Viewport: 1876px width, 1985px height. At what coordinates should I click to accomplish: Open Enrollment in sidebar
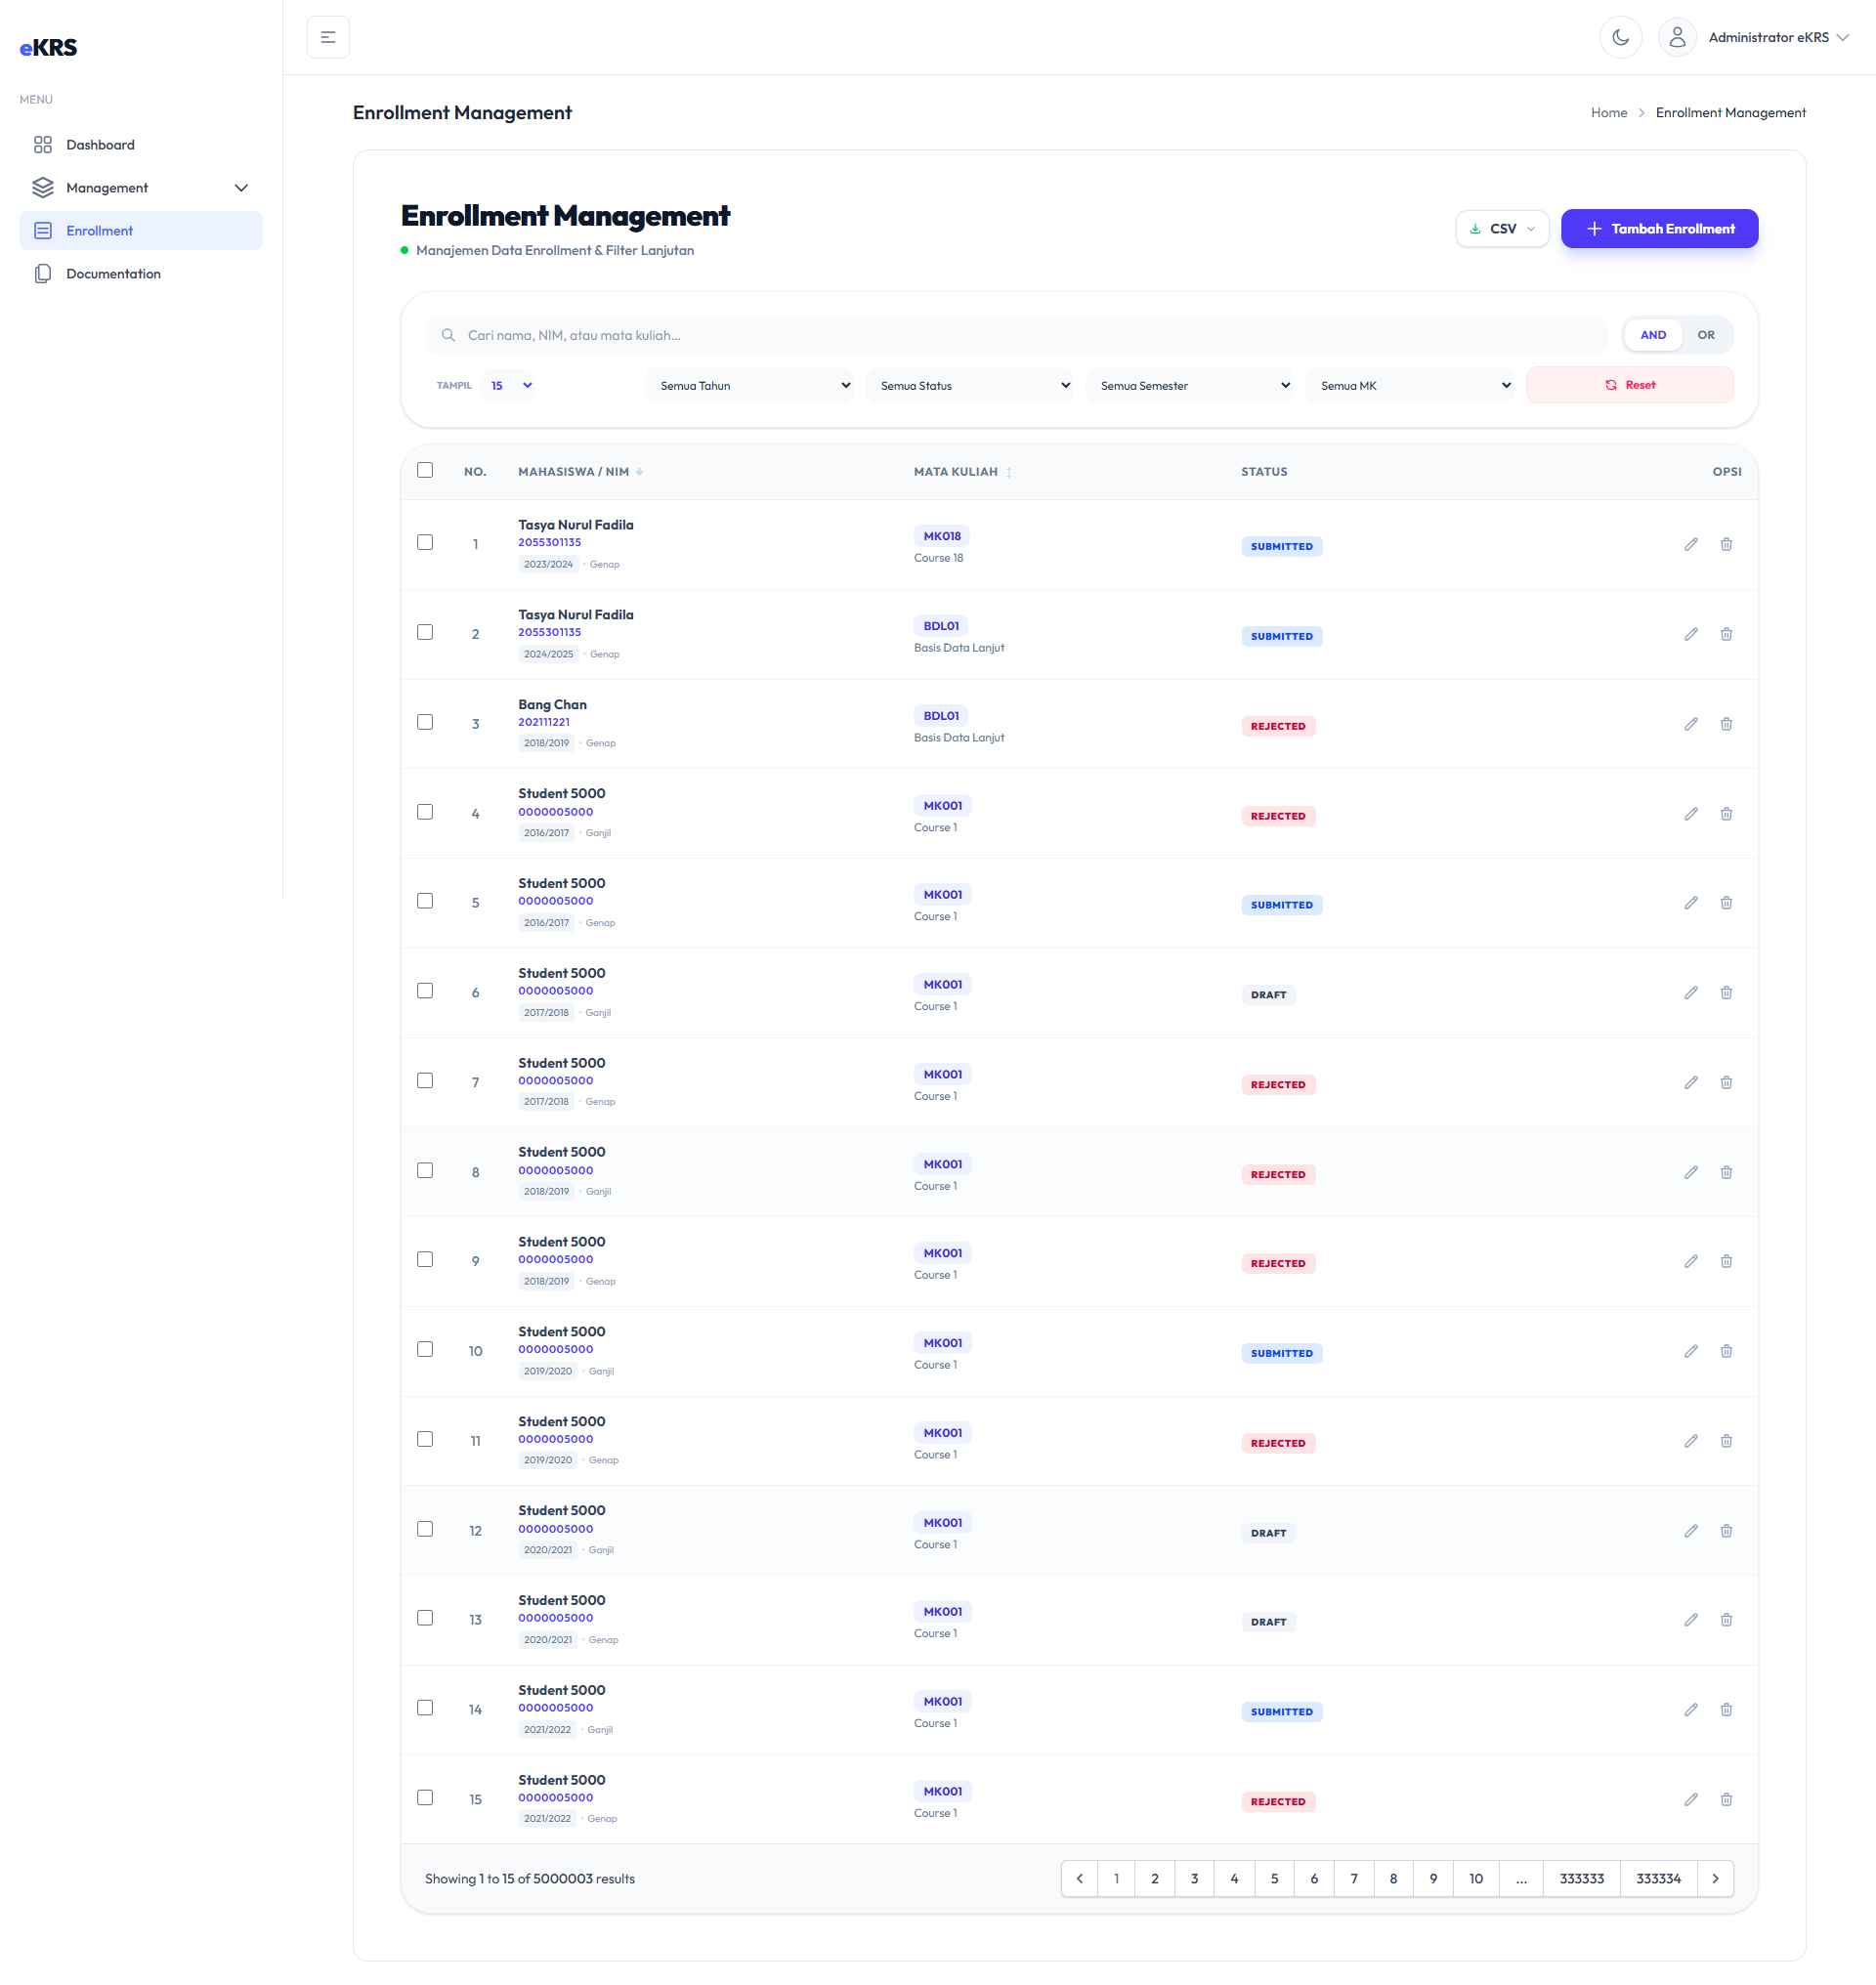point(141,231)
